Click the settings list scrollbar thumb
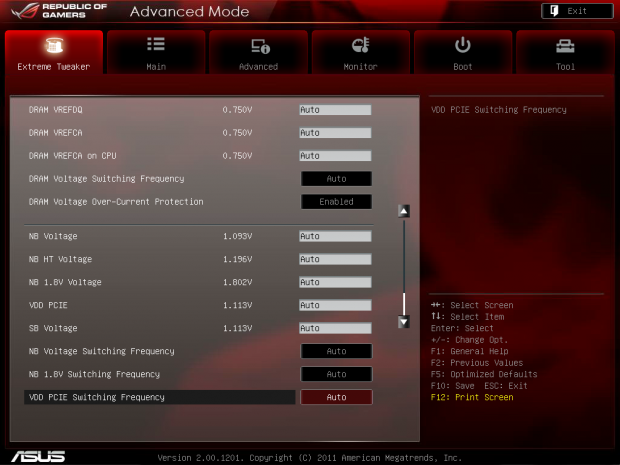 (404, 304)
